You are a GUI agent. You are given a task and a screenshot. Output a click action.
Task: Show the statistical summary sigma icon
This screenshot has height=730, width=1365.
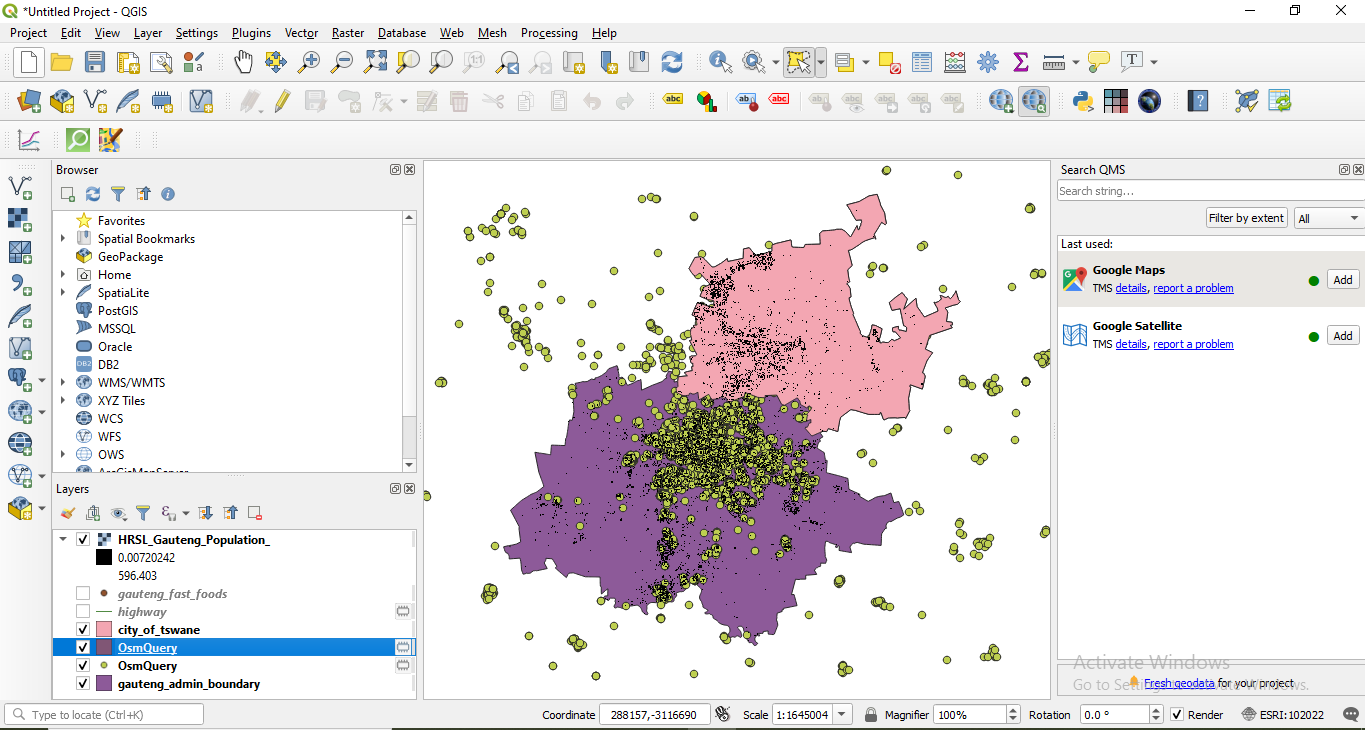tap(1021, 62)
